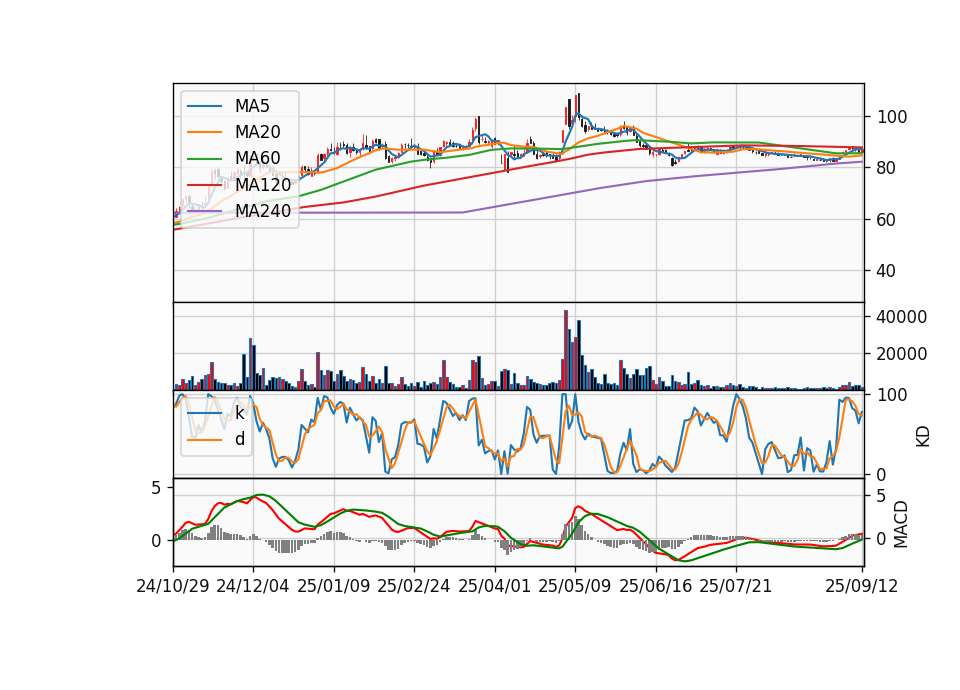Click the 80 price axis label

coord(887,168)
